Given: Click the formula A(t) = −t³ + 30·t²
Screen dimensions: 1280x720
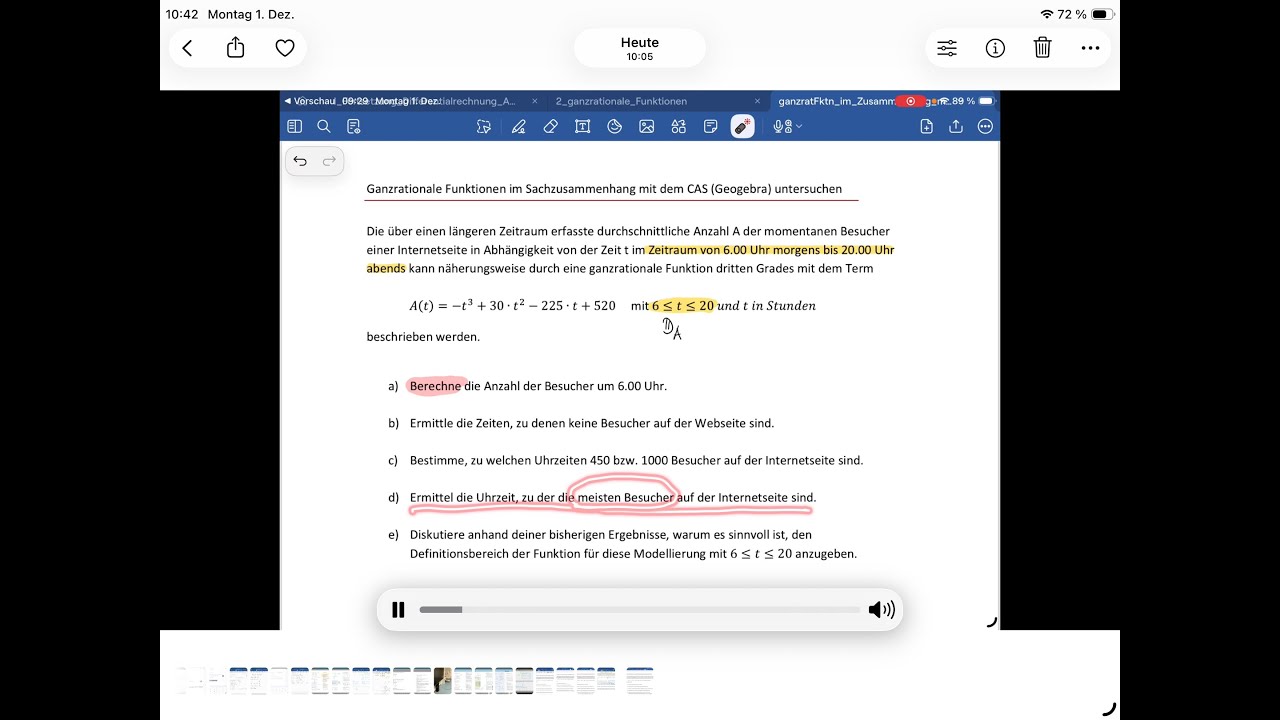Looking at the screenshot, I should (x=512, y=306).
